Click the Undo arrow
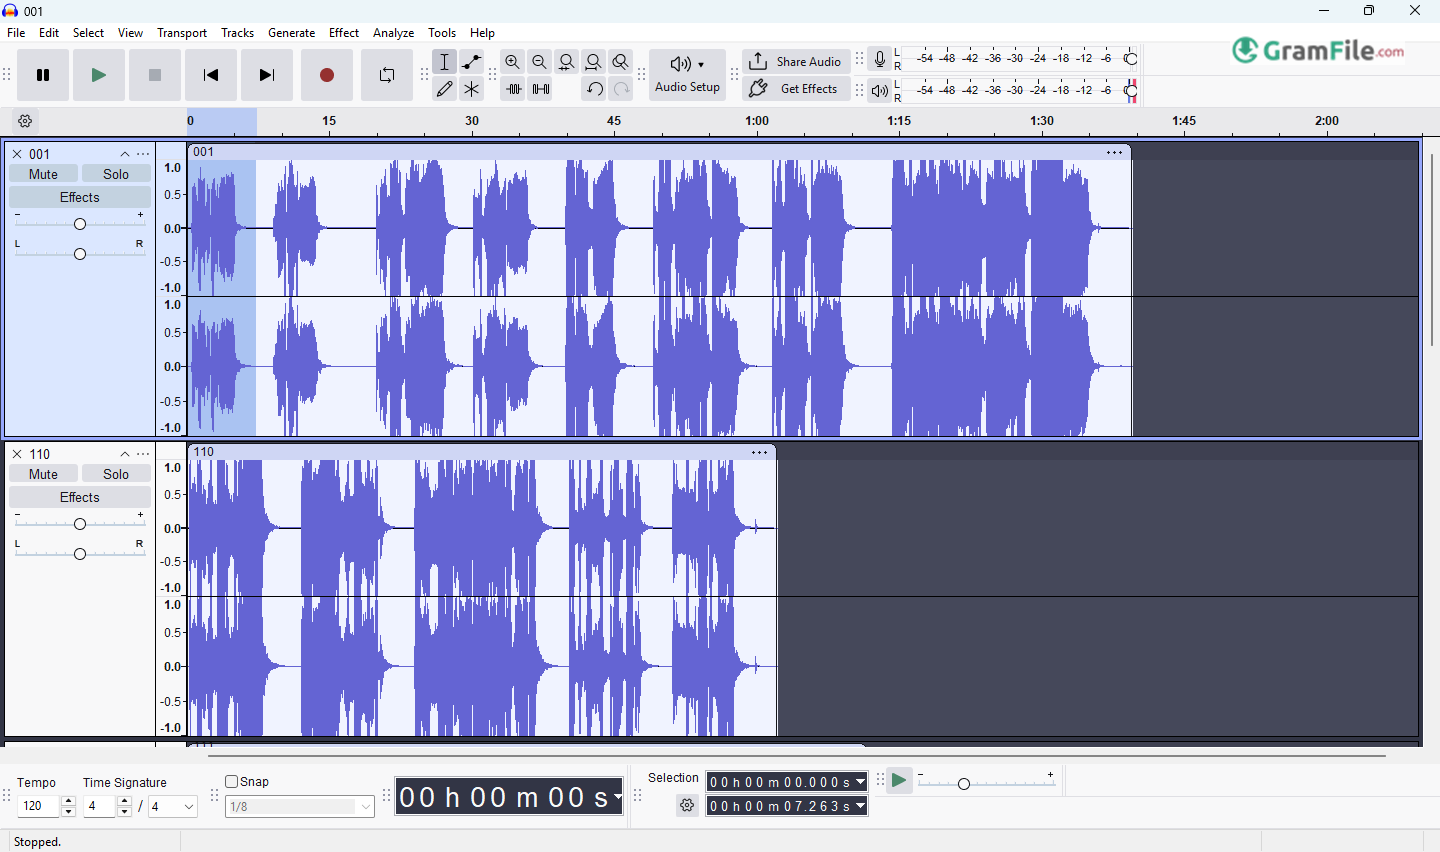The height and width of the screenshot is (852, 1440). point(594,89)
